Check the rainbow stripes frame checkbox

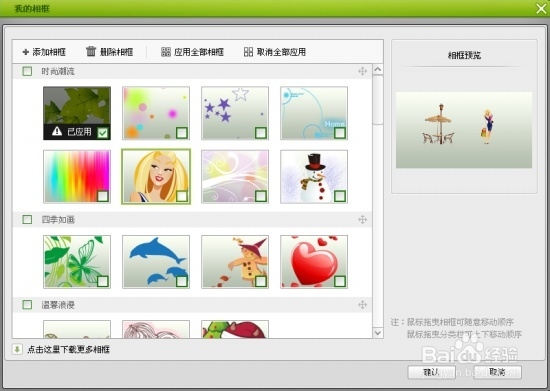point(102,196)
